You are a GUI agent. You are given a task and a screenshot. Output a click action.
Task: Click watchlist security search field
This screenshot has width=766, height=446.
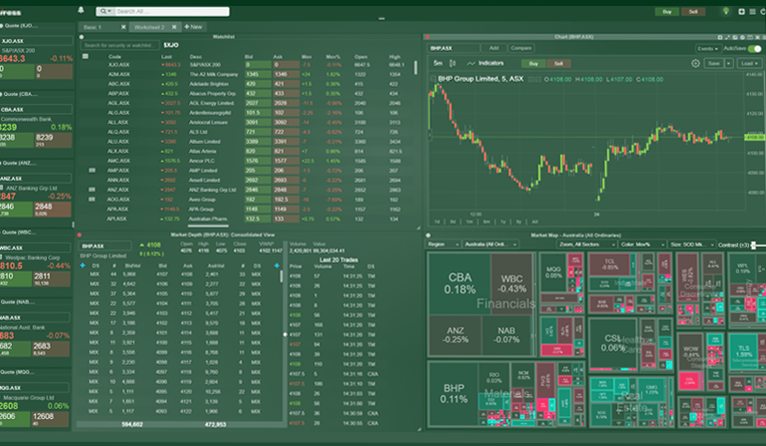pyautogui.click(x=119, y=45)
